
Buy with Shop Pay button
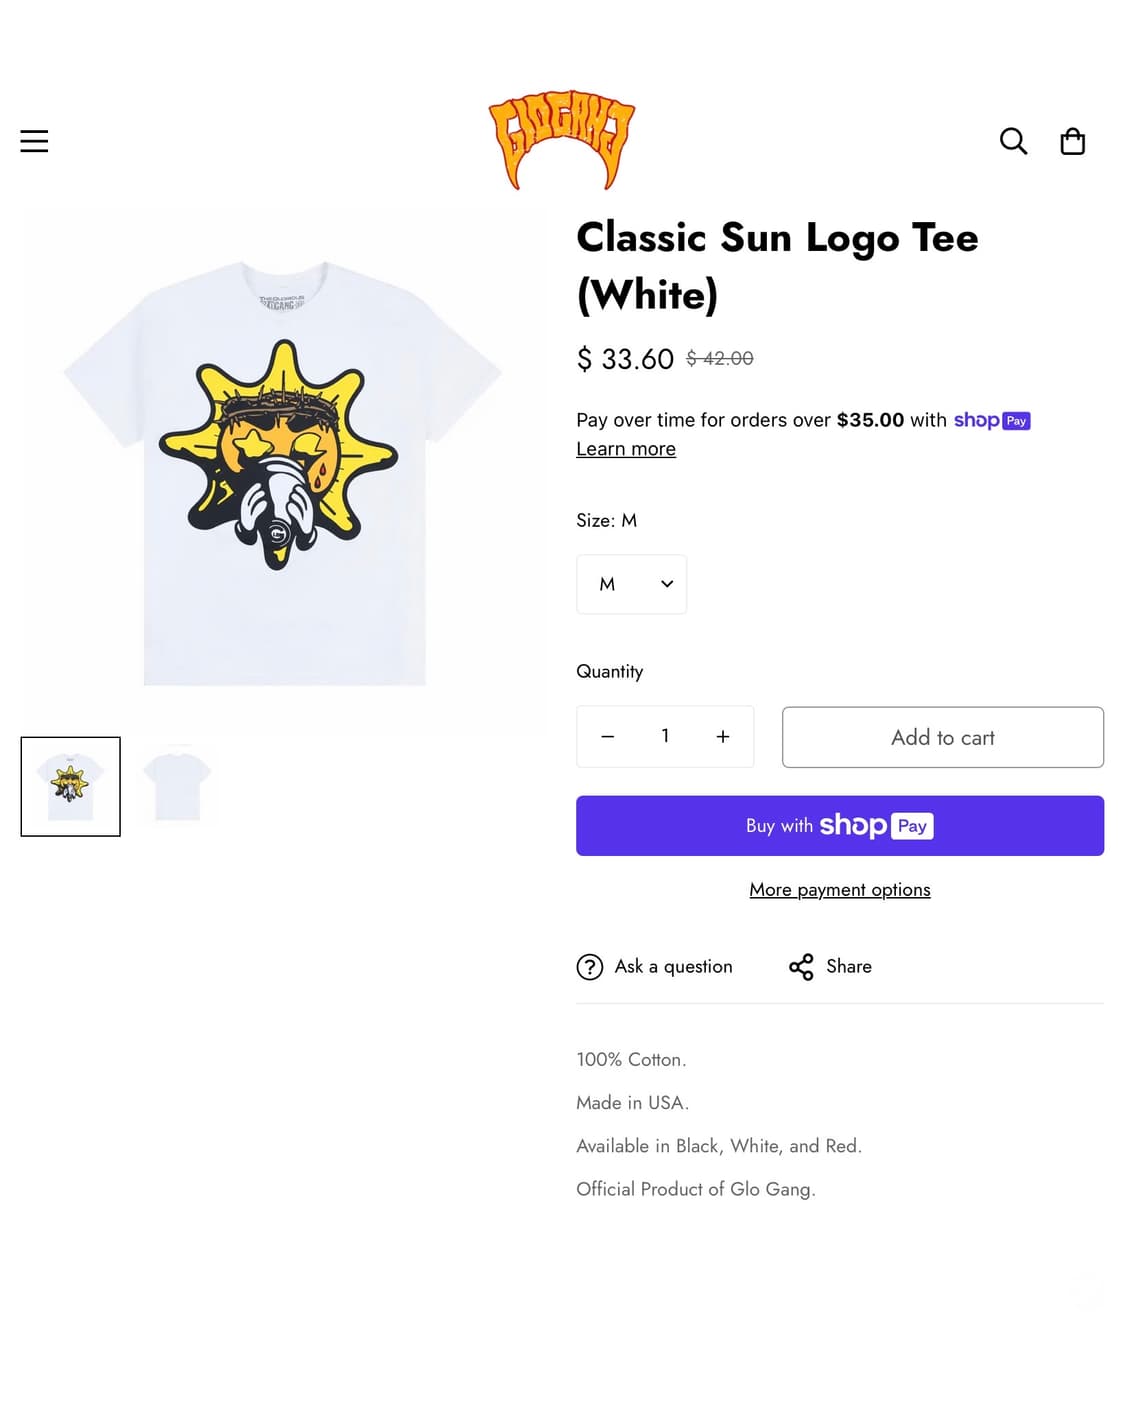click(x=840, y=826)
